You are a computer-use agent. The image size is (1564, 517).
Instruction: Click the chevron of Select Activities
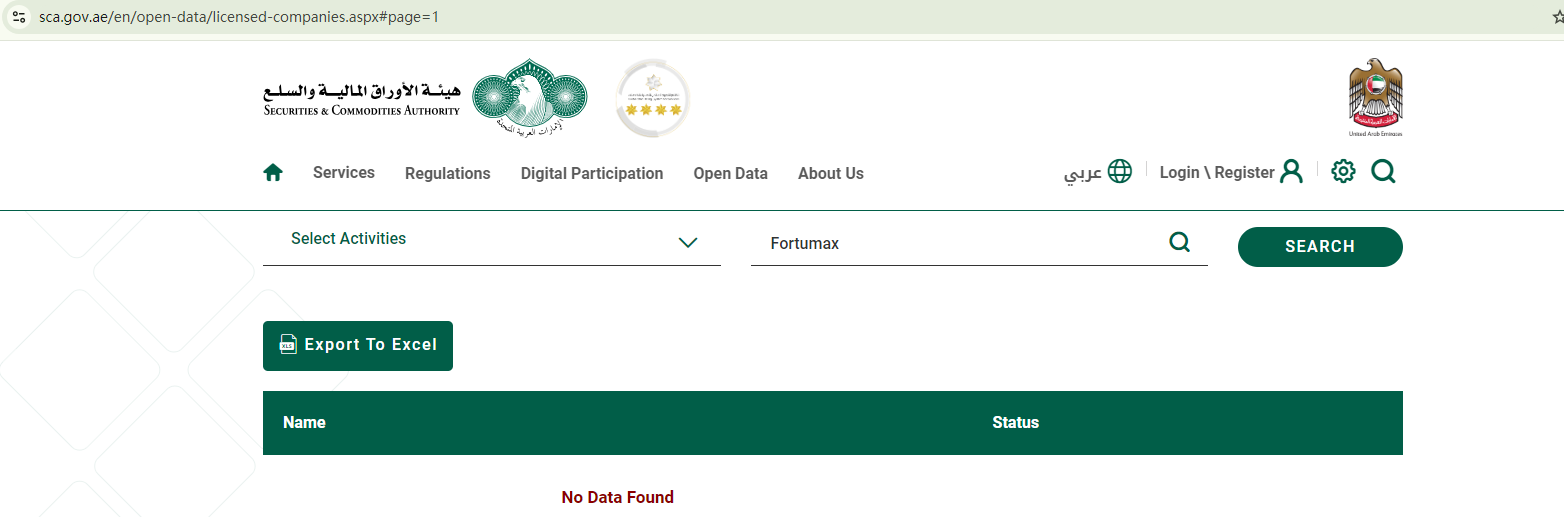pos(688,242)
